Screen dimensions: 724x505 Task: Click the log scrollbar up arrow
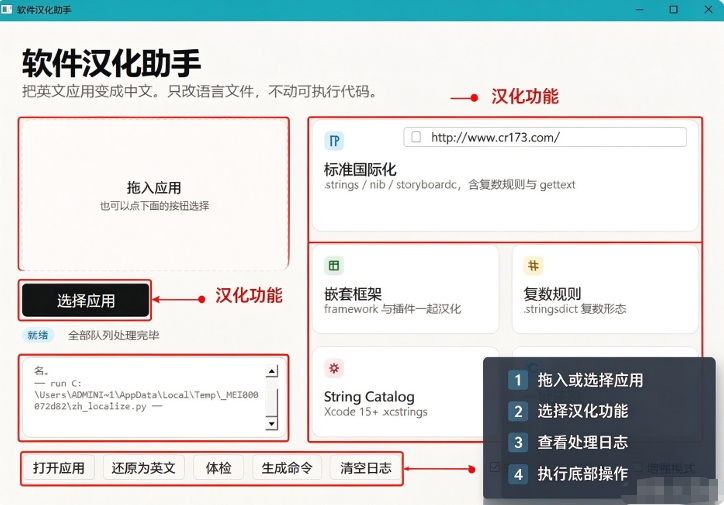(x=272, y=371)
